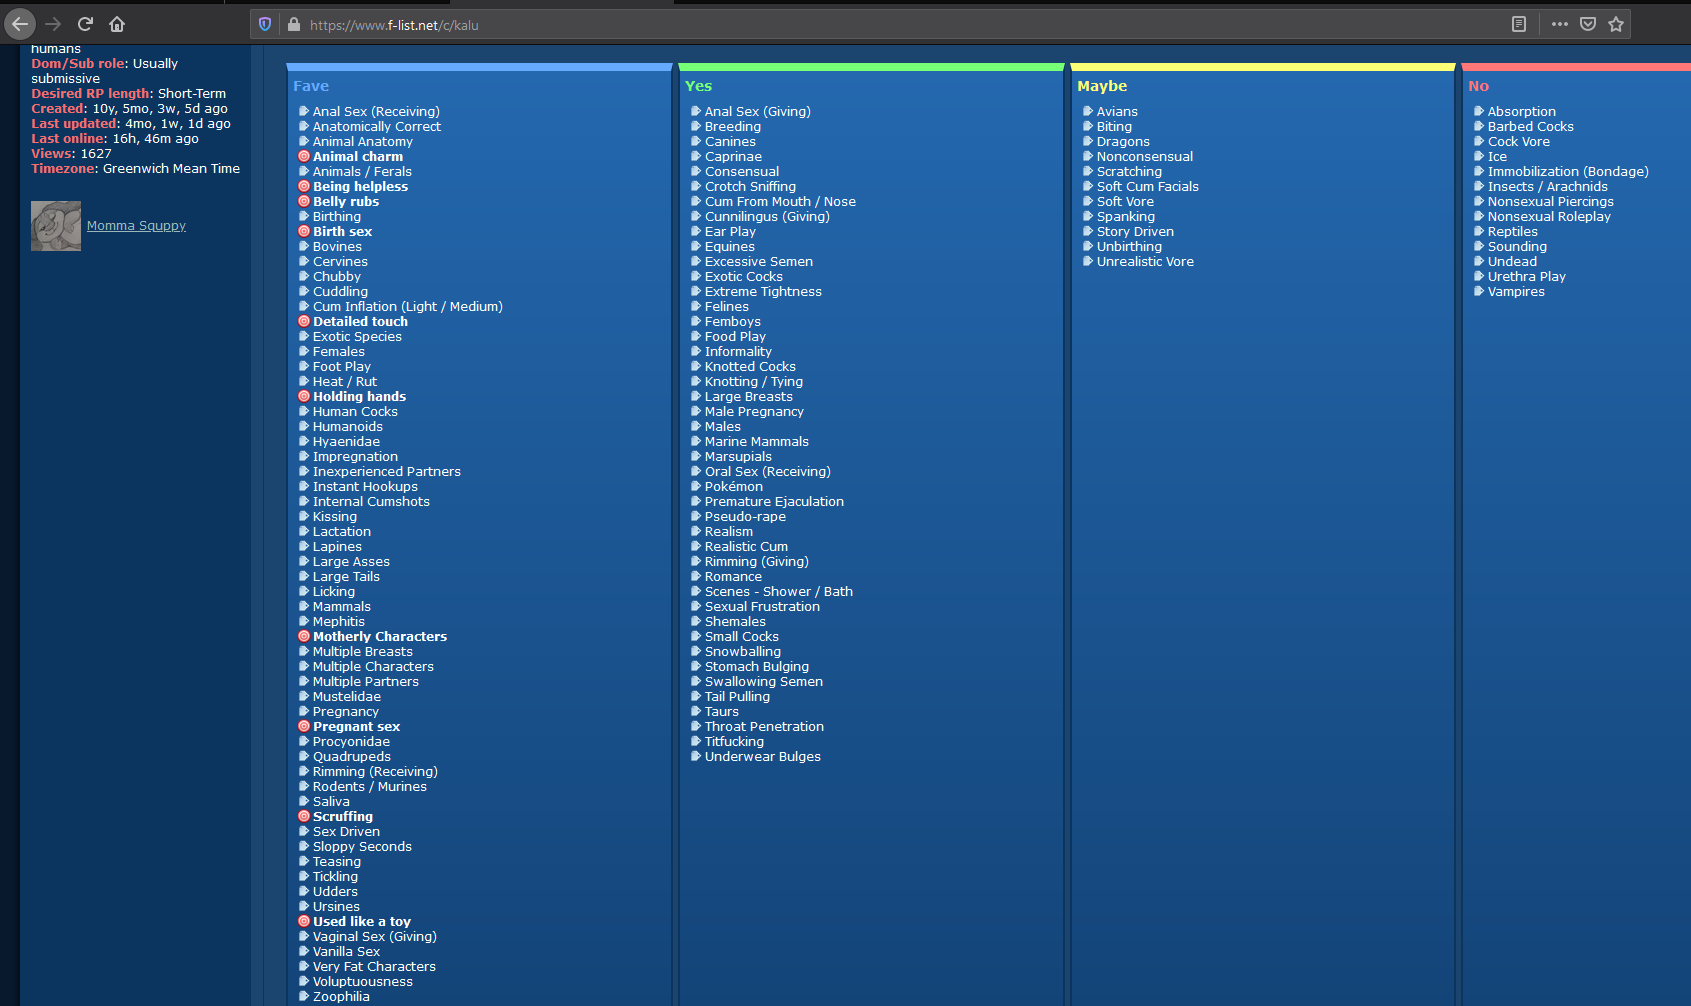1691x1006 pixels.
Task: Select the Holding hands entry
Action: [x=359, y=396]
